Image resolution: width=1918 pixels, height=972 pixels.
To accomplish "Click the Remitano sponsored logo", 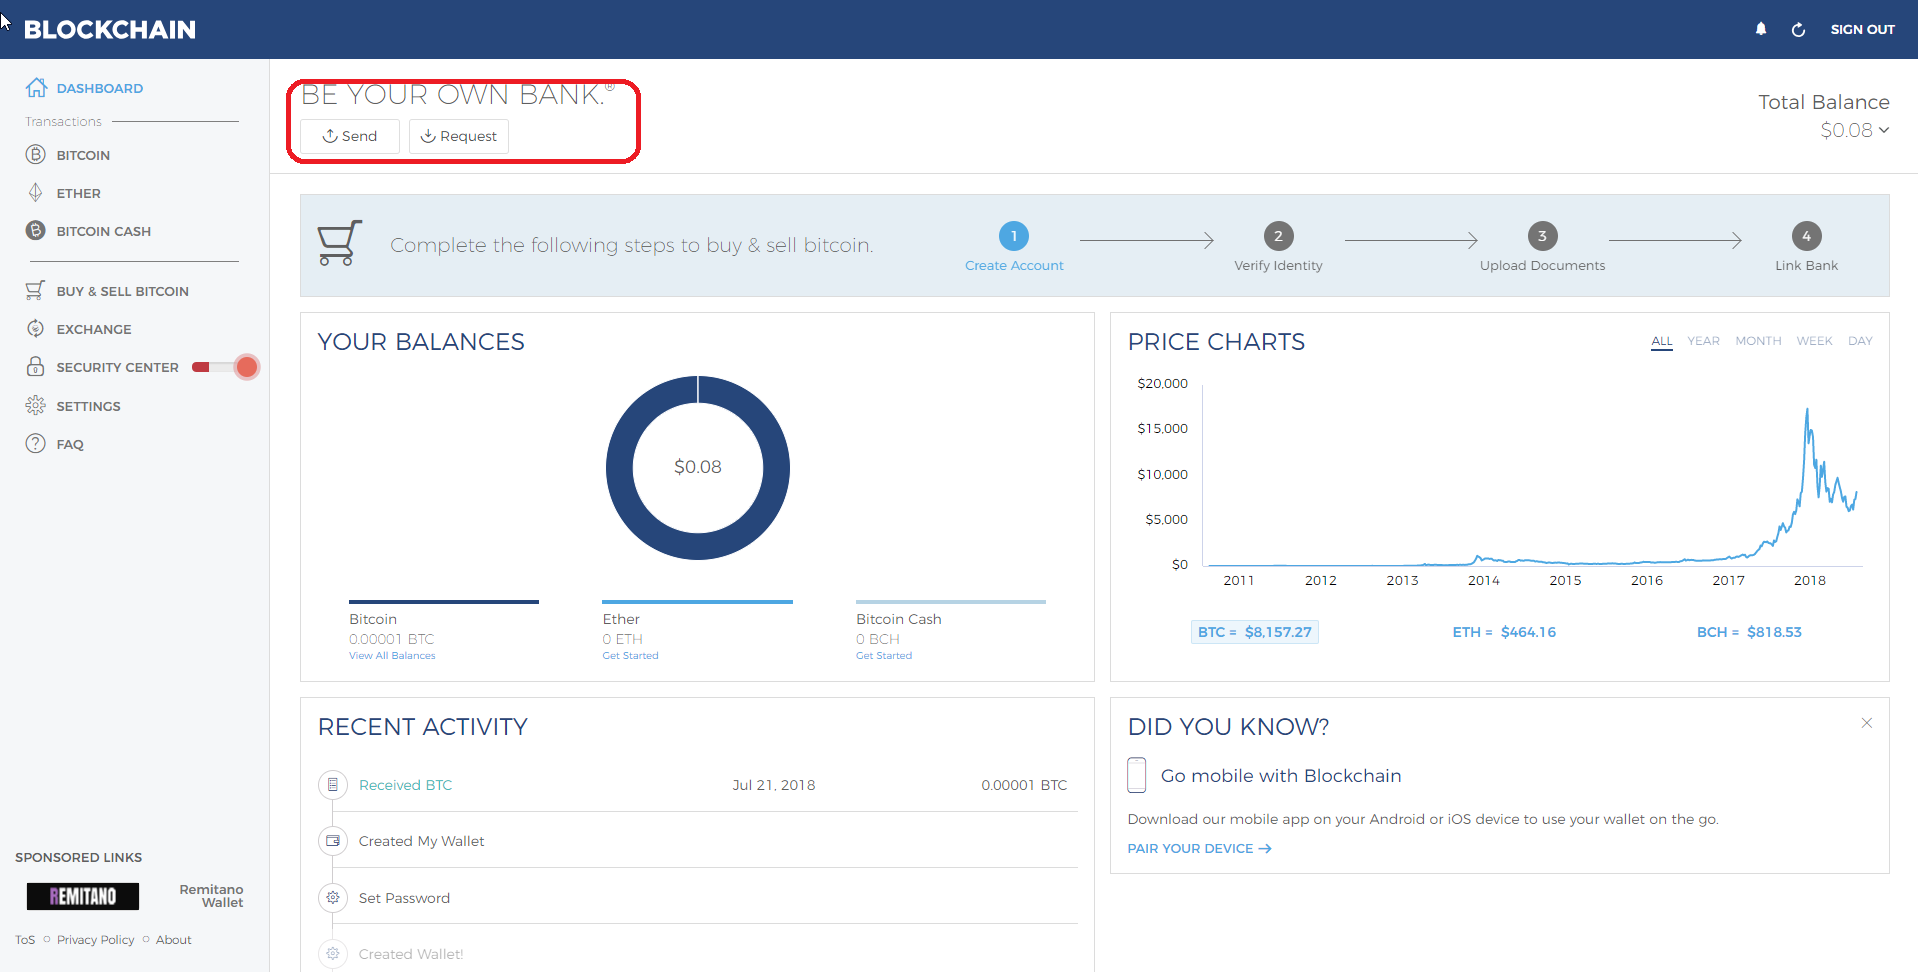I will (x=83, y=896).
